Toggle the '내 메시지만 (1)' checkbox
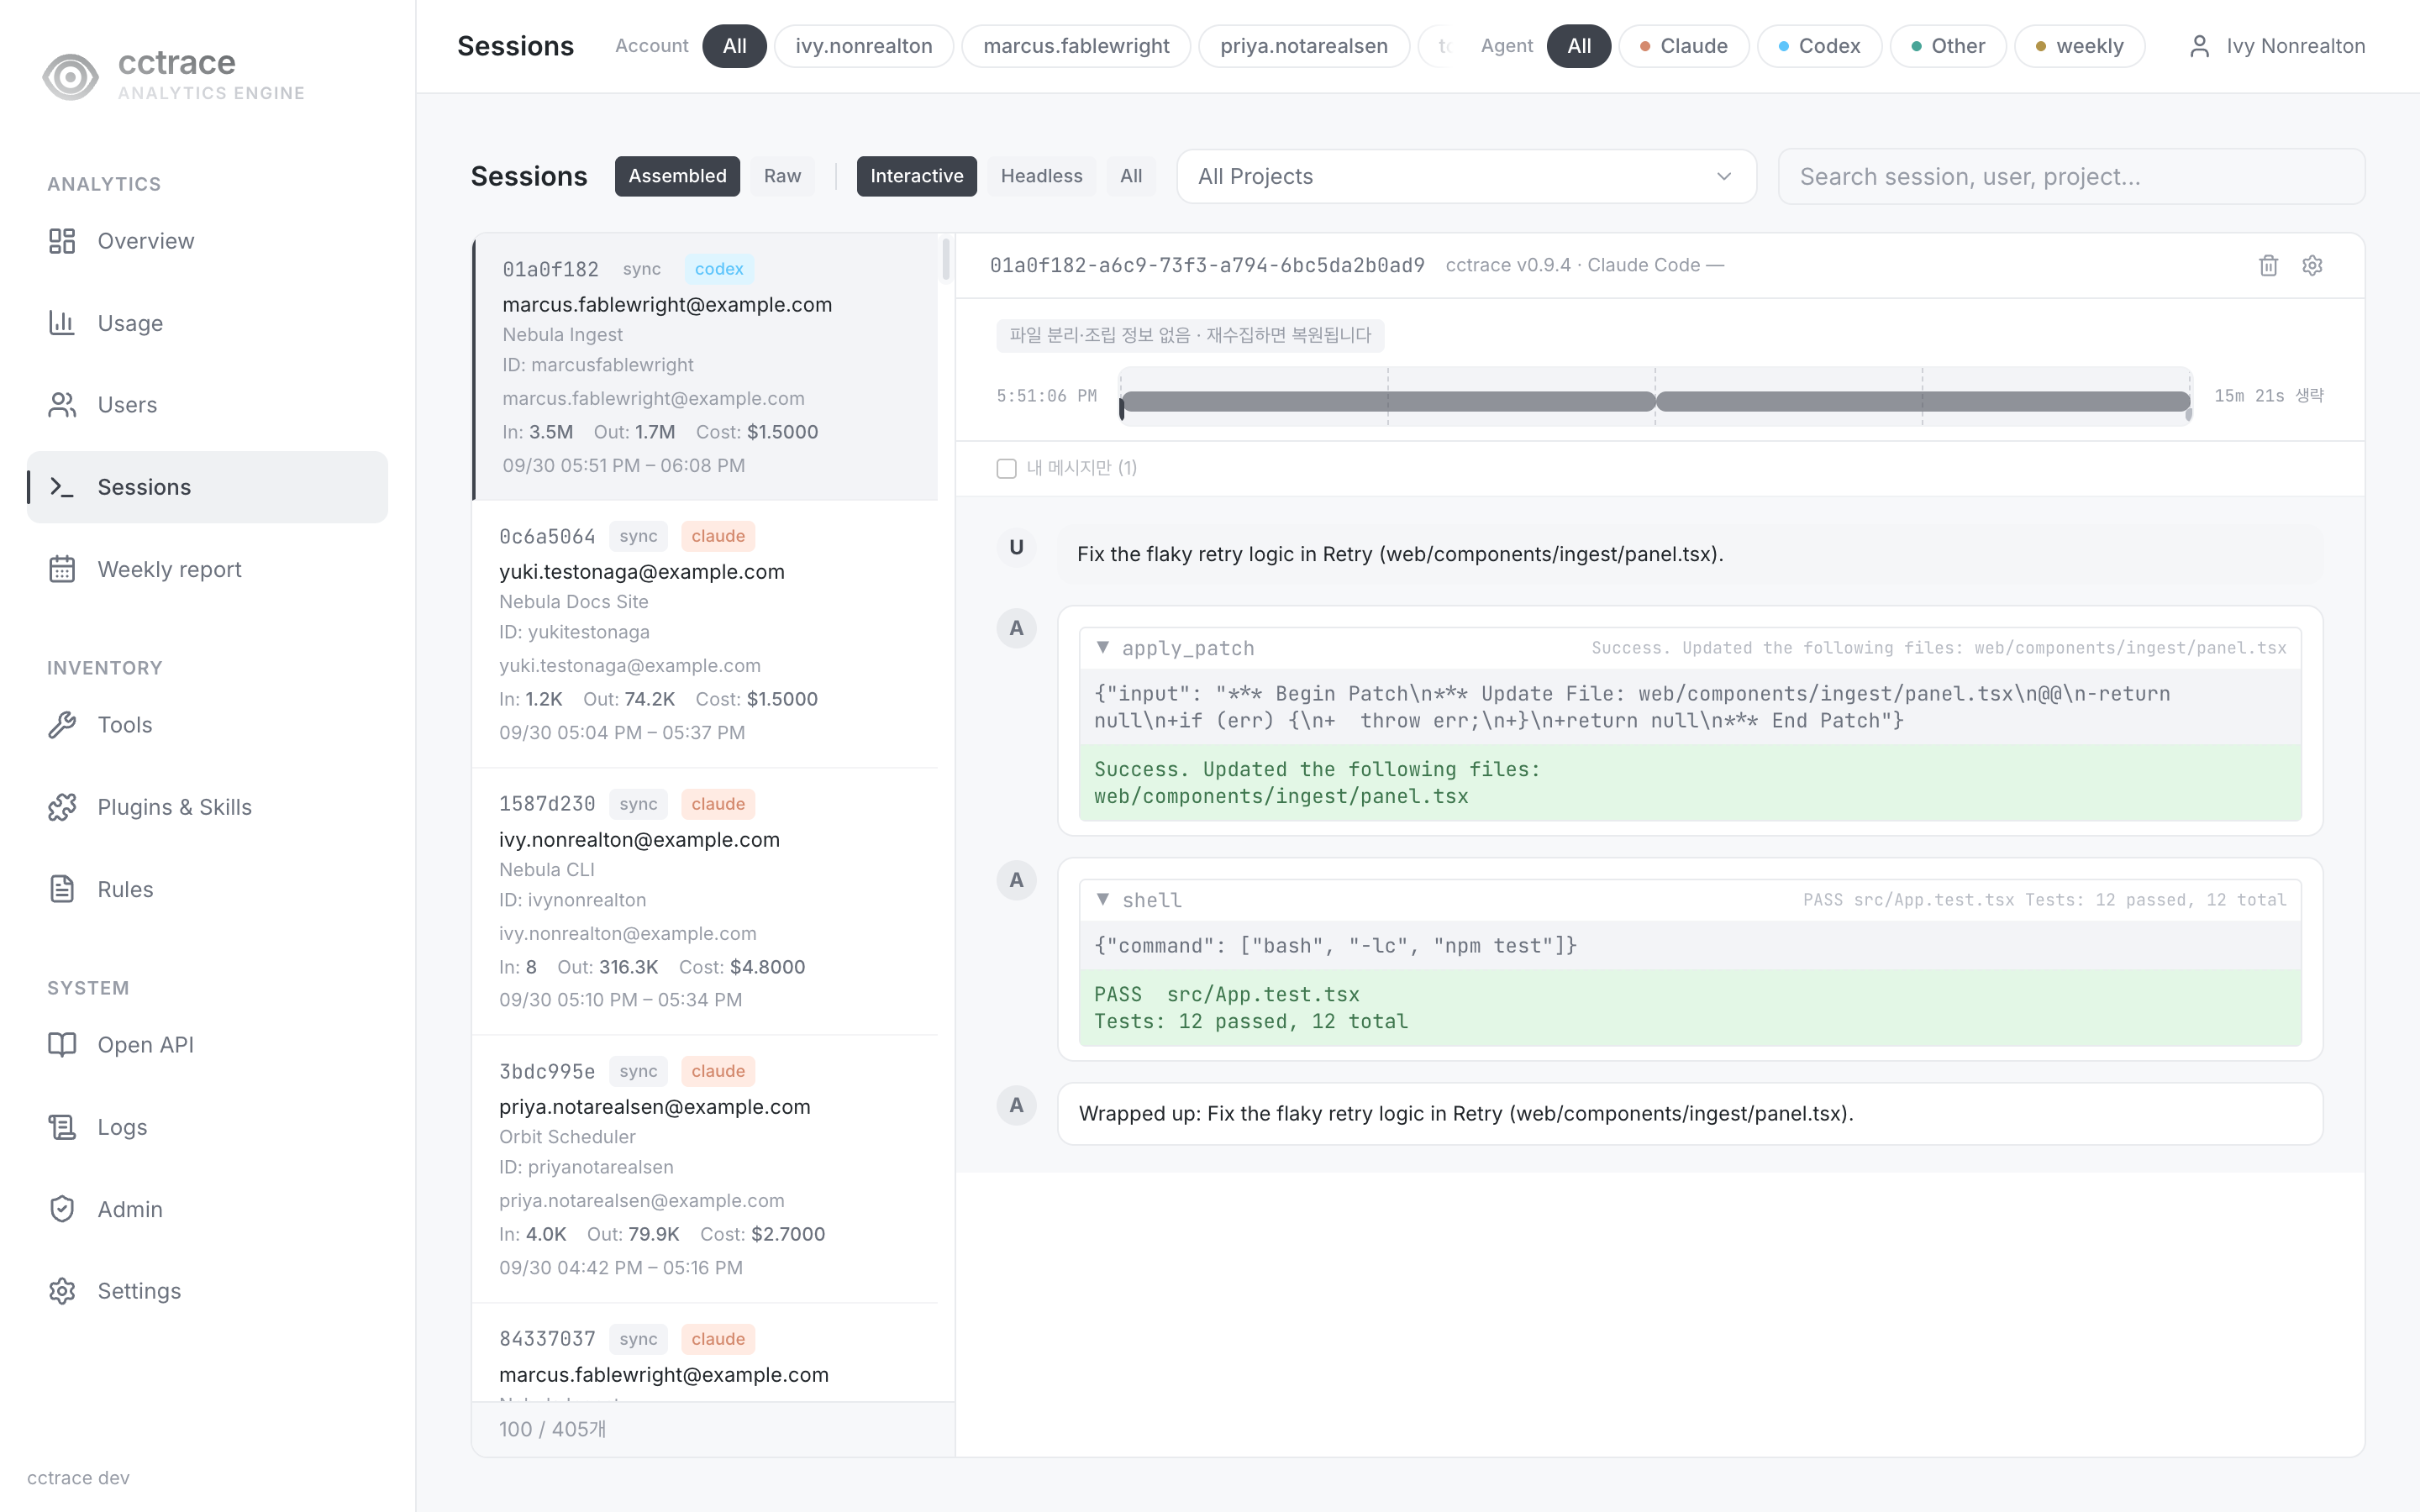The height and width of the screenshot is (1512, 2420). pos(1006,468)
